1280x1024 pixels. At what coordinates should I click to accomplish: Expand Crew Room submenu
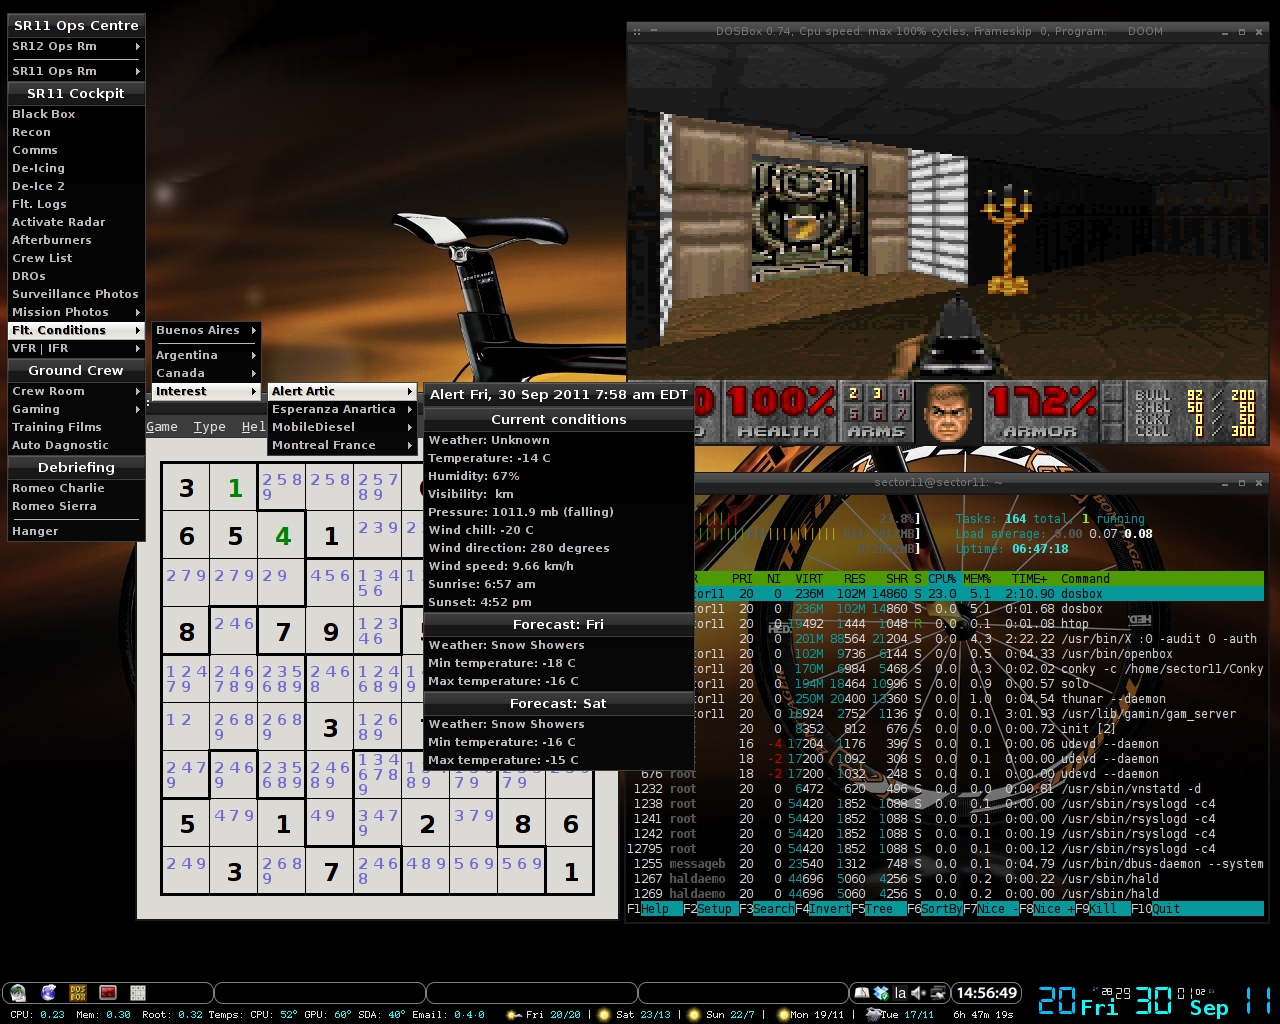[x=76, y=391]
